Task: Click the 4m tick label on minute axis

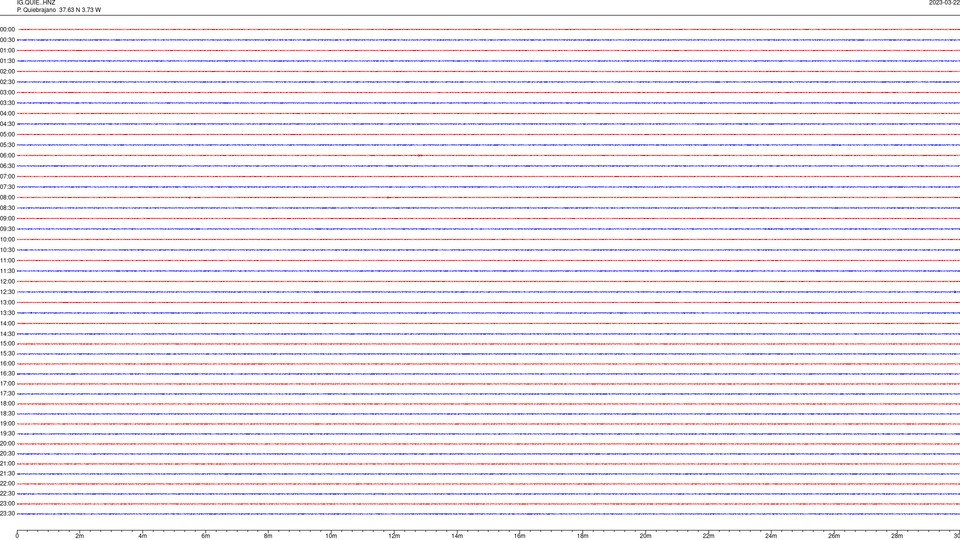Action: click(143, 536)
